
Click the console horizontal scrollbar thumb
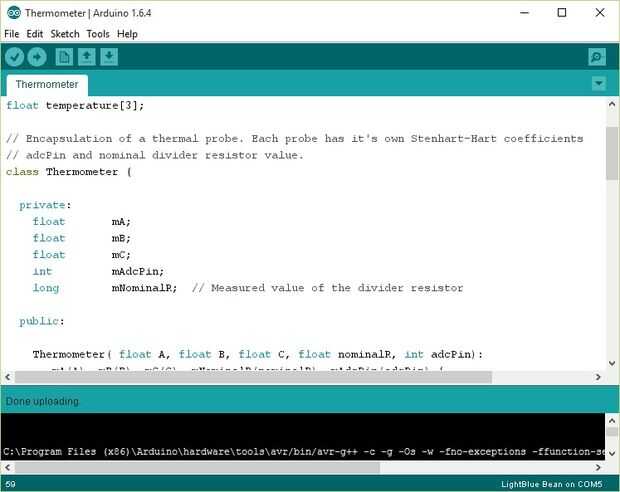point(197,467)
